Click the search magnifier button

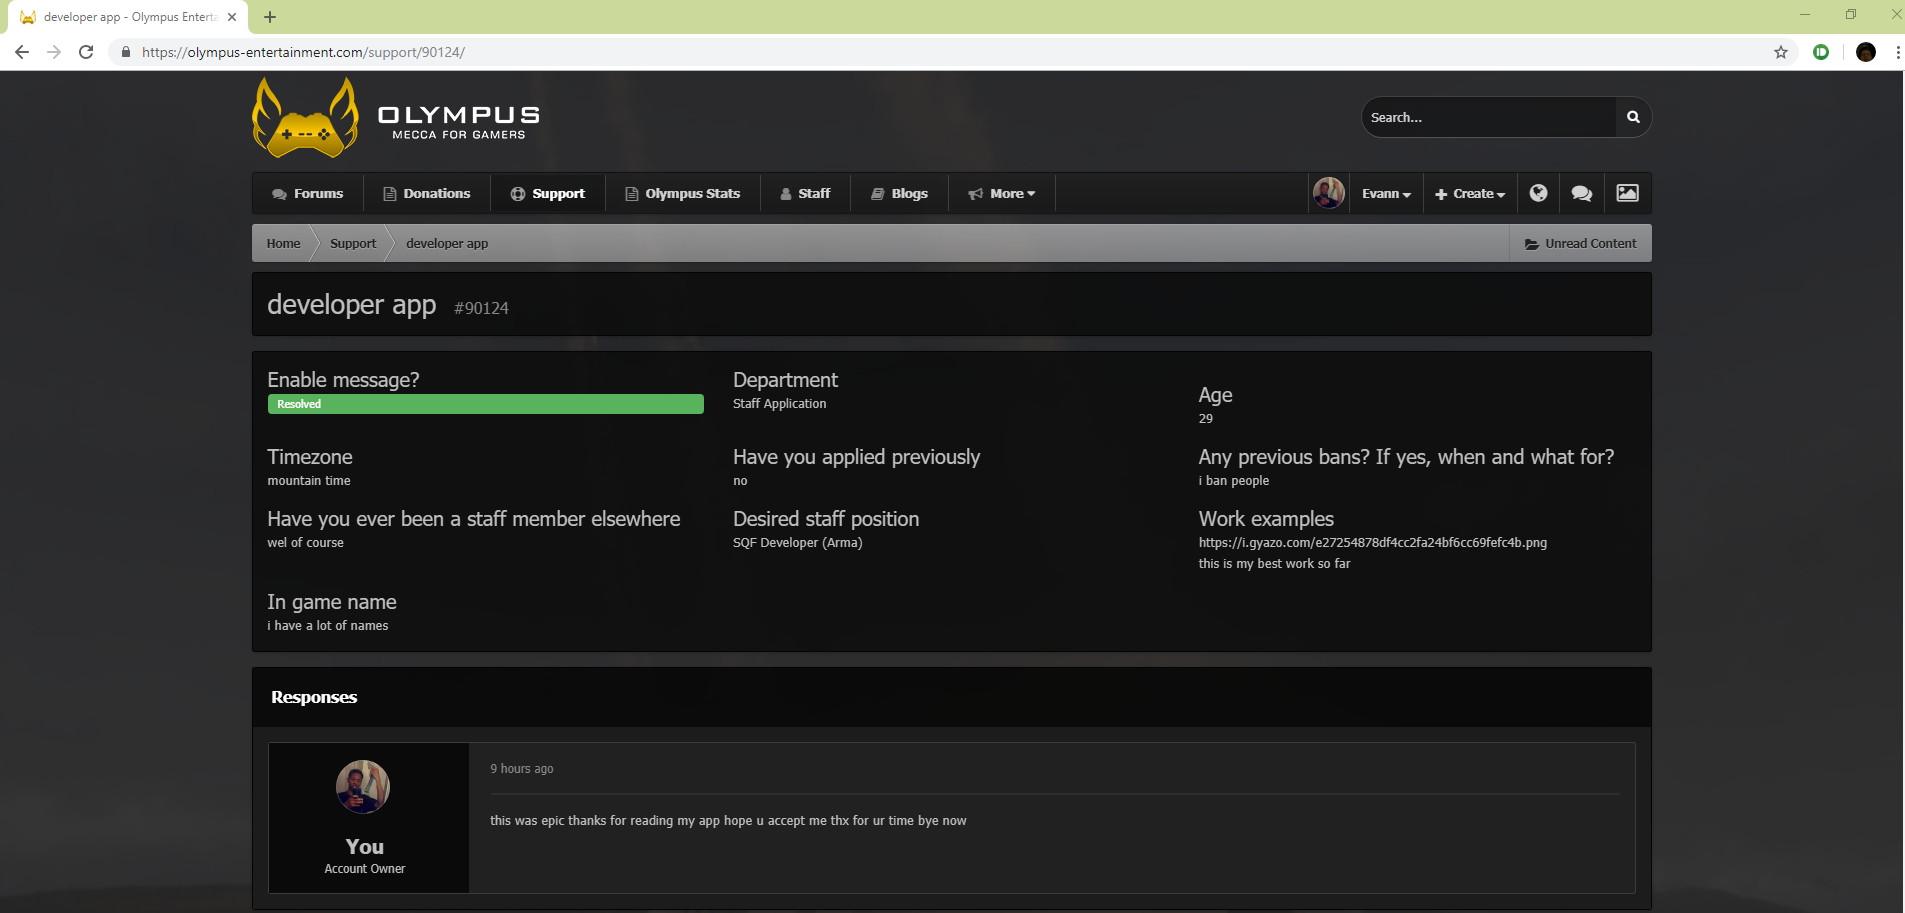coord(1633,117)
